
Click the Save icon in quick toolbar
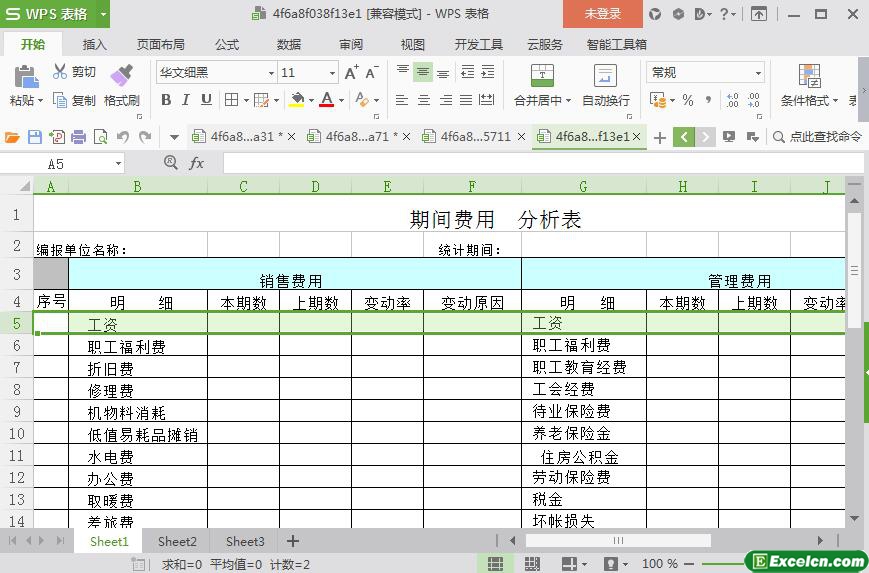point(35,137)
